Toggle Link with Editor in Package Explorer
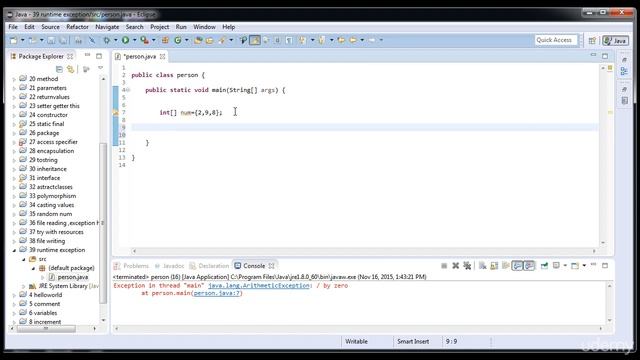Image resolution: width=640 pixels, height=360 pixels. tap(71, 69)
